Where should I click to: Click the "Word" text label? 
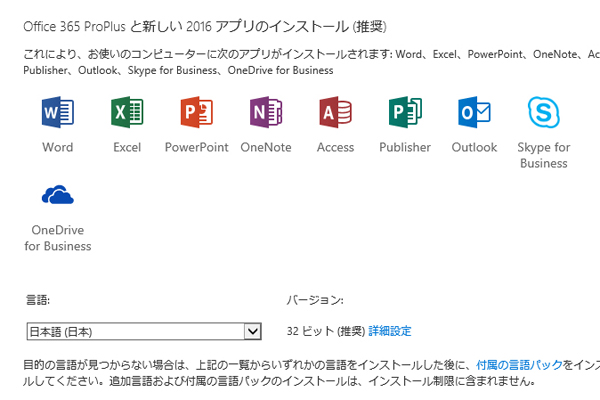[58, 147]
